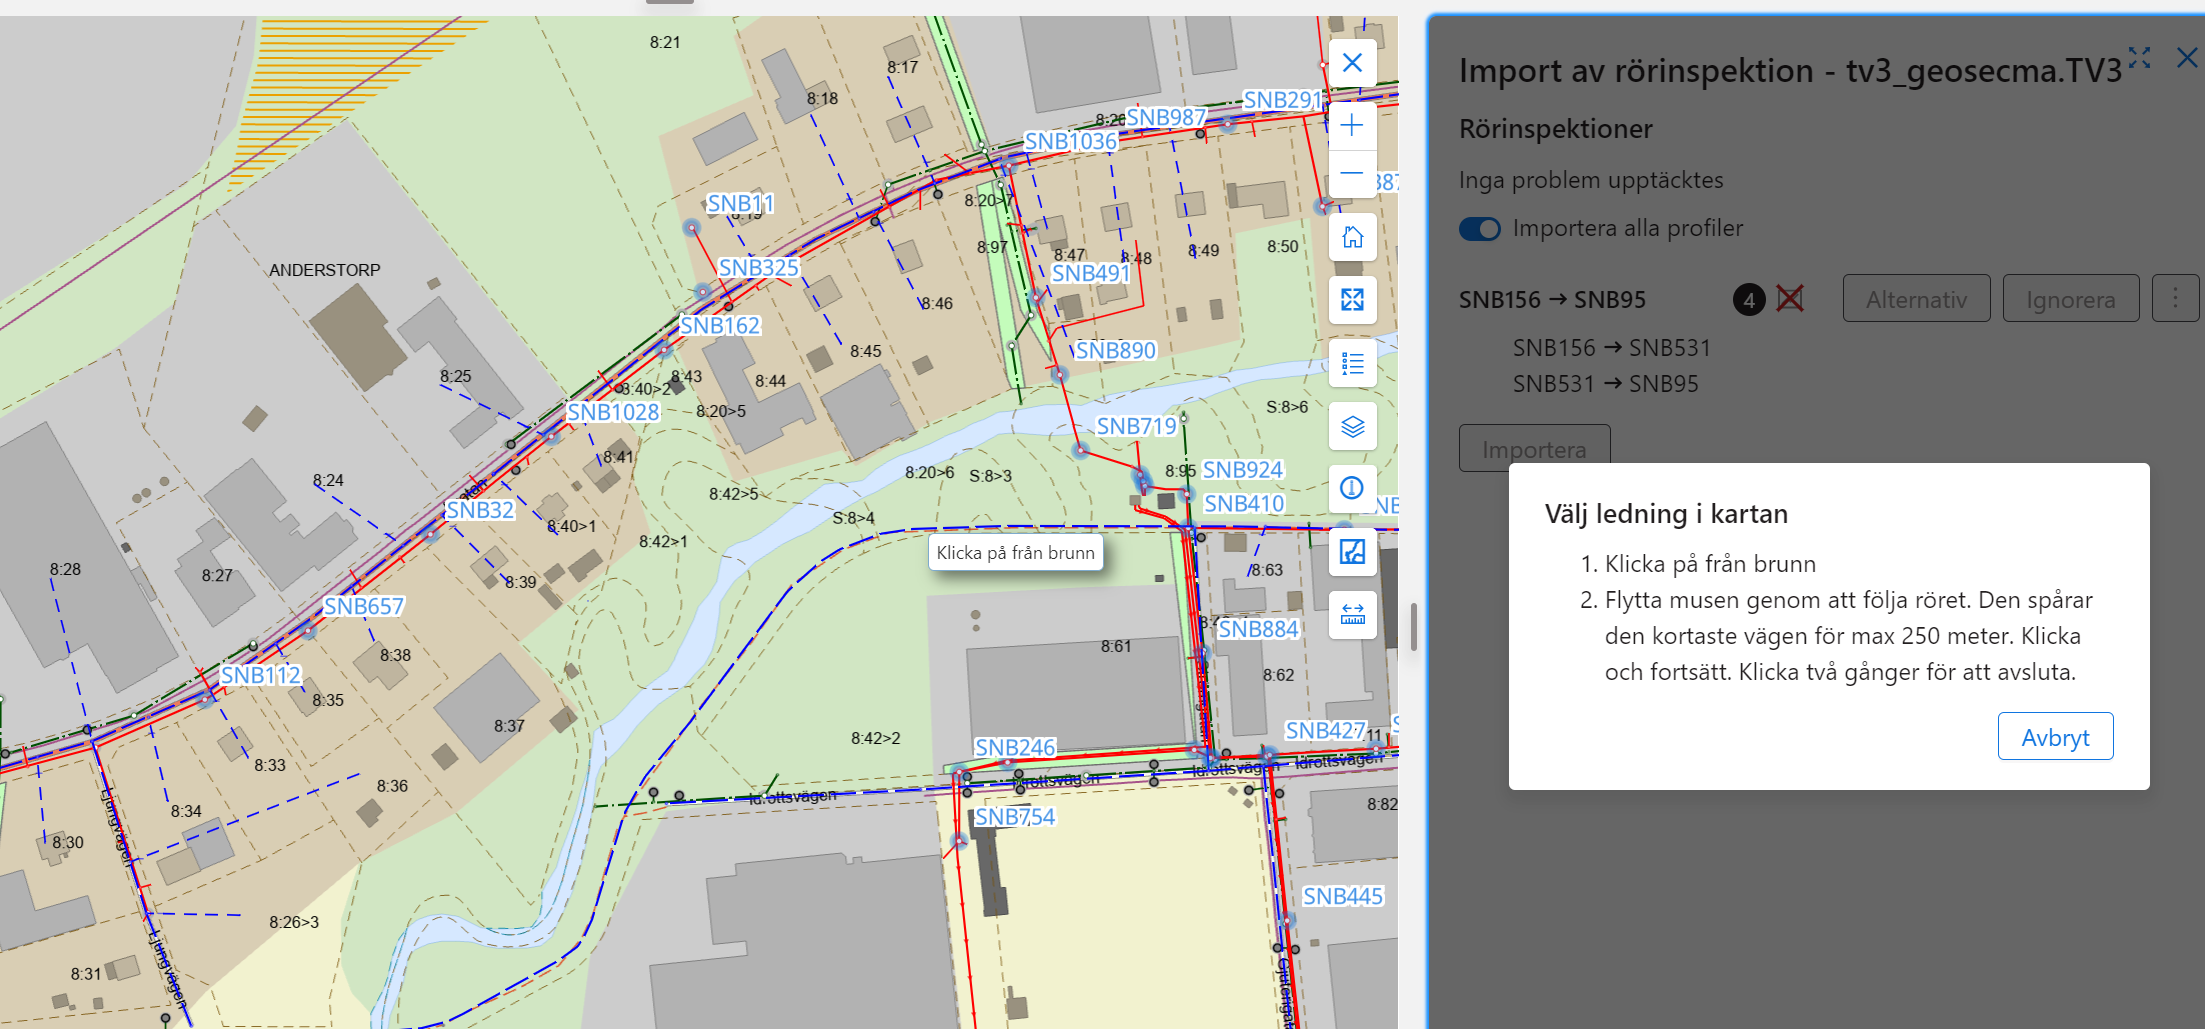The width and height of the screenshot is (2205, 1029).
Task: Go to the map home view
Action: pyautogui.click(x=1352, y=237)
